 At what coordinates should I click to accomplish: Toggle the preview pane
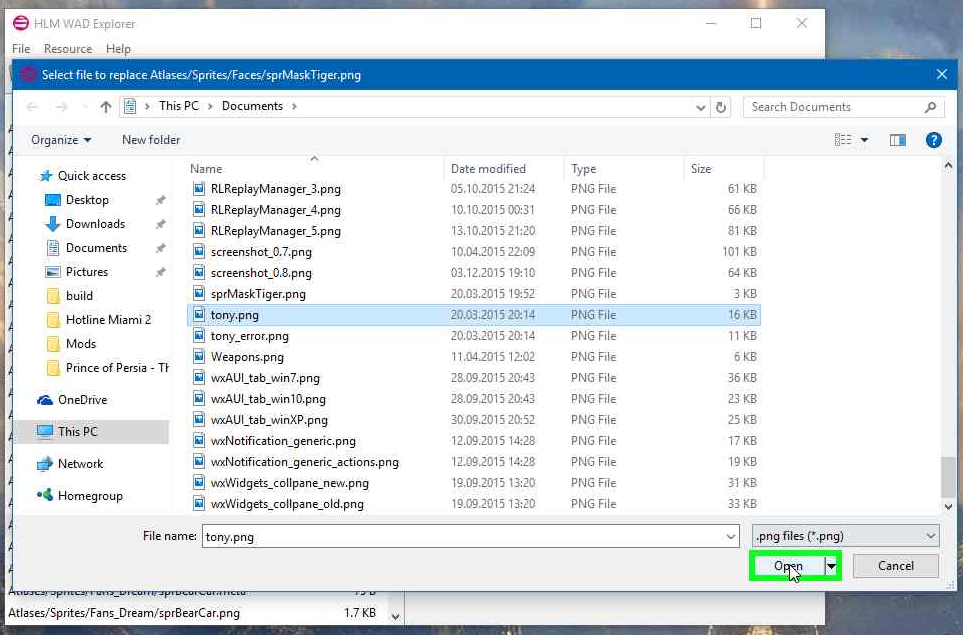(x=897, y=139)
